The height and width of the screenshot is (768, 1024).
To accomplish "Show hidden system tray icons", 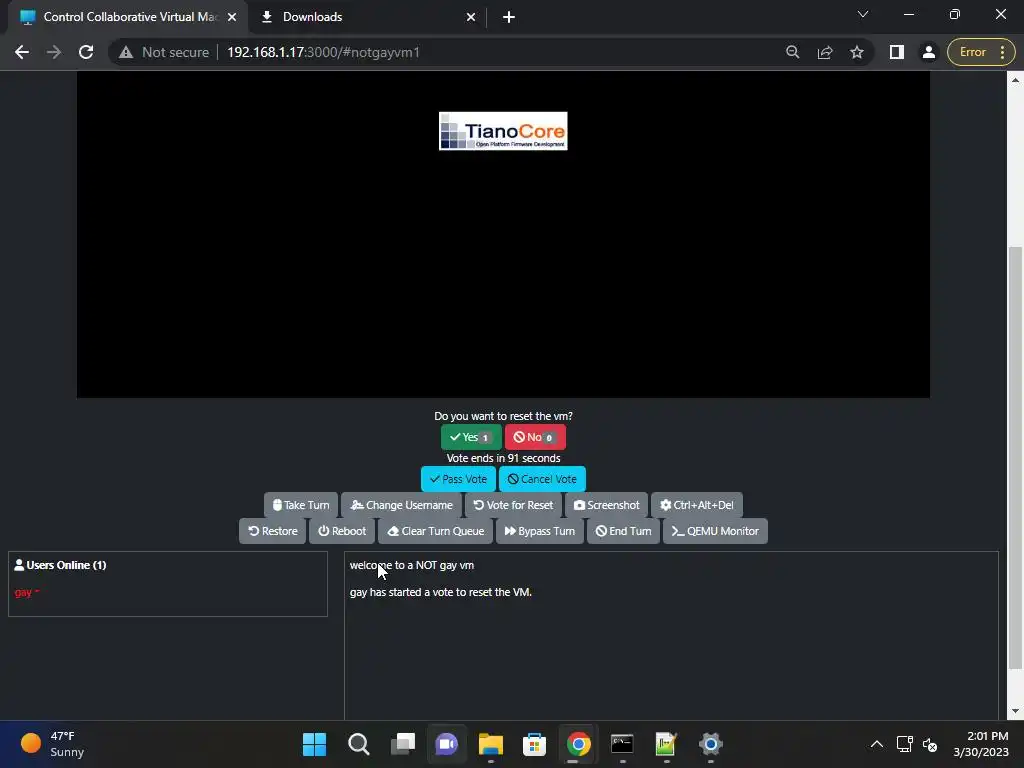I will point(876,744).
